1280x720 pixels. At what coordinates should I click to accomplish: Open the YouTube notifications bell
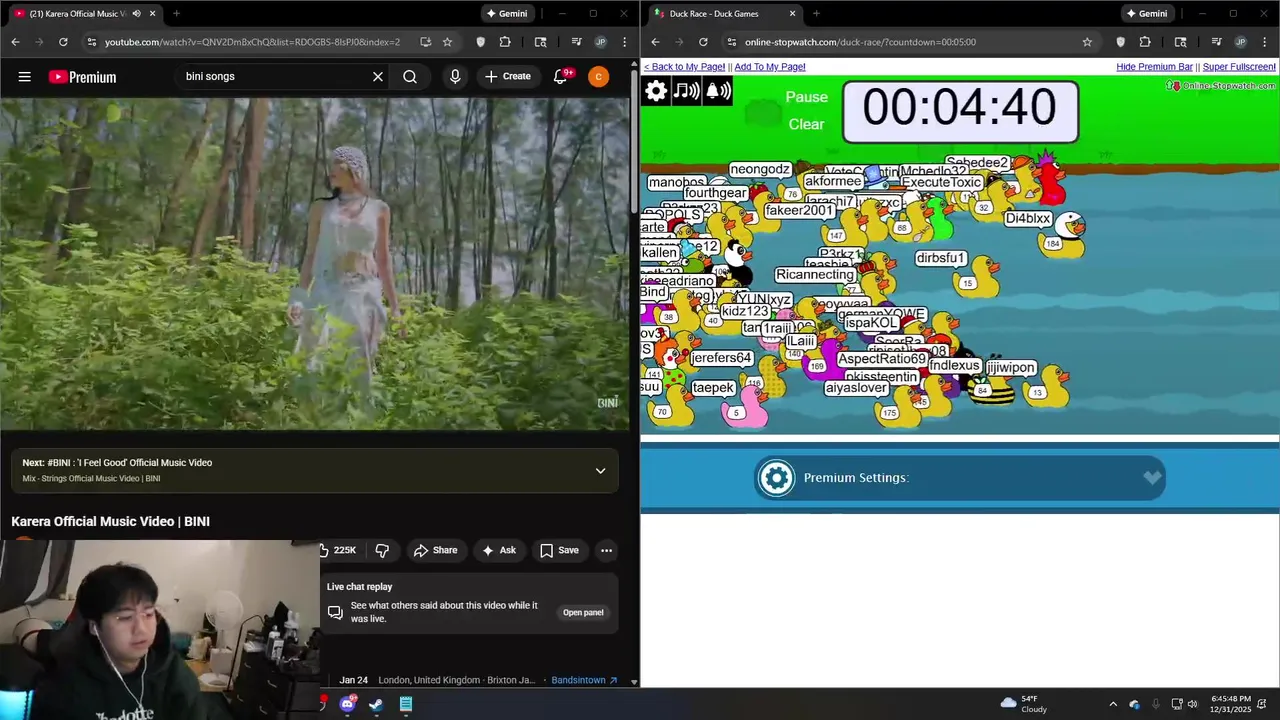pyautogui.click(x=561, y=77)
